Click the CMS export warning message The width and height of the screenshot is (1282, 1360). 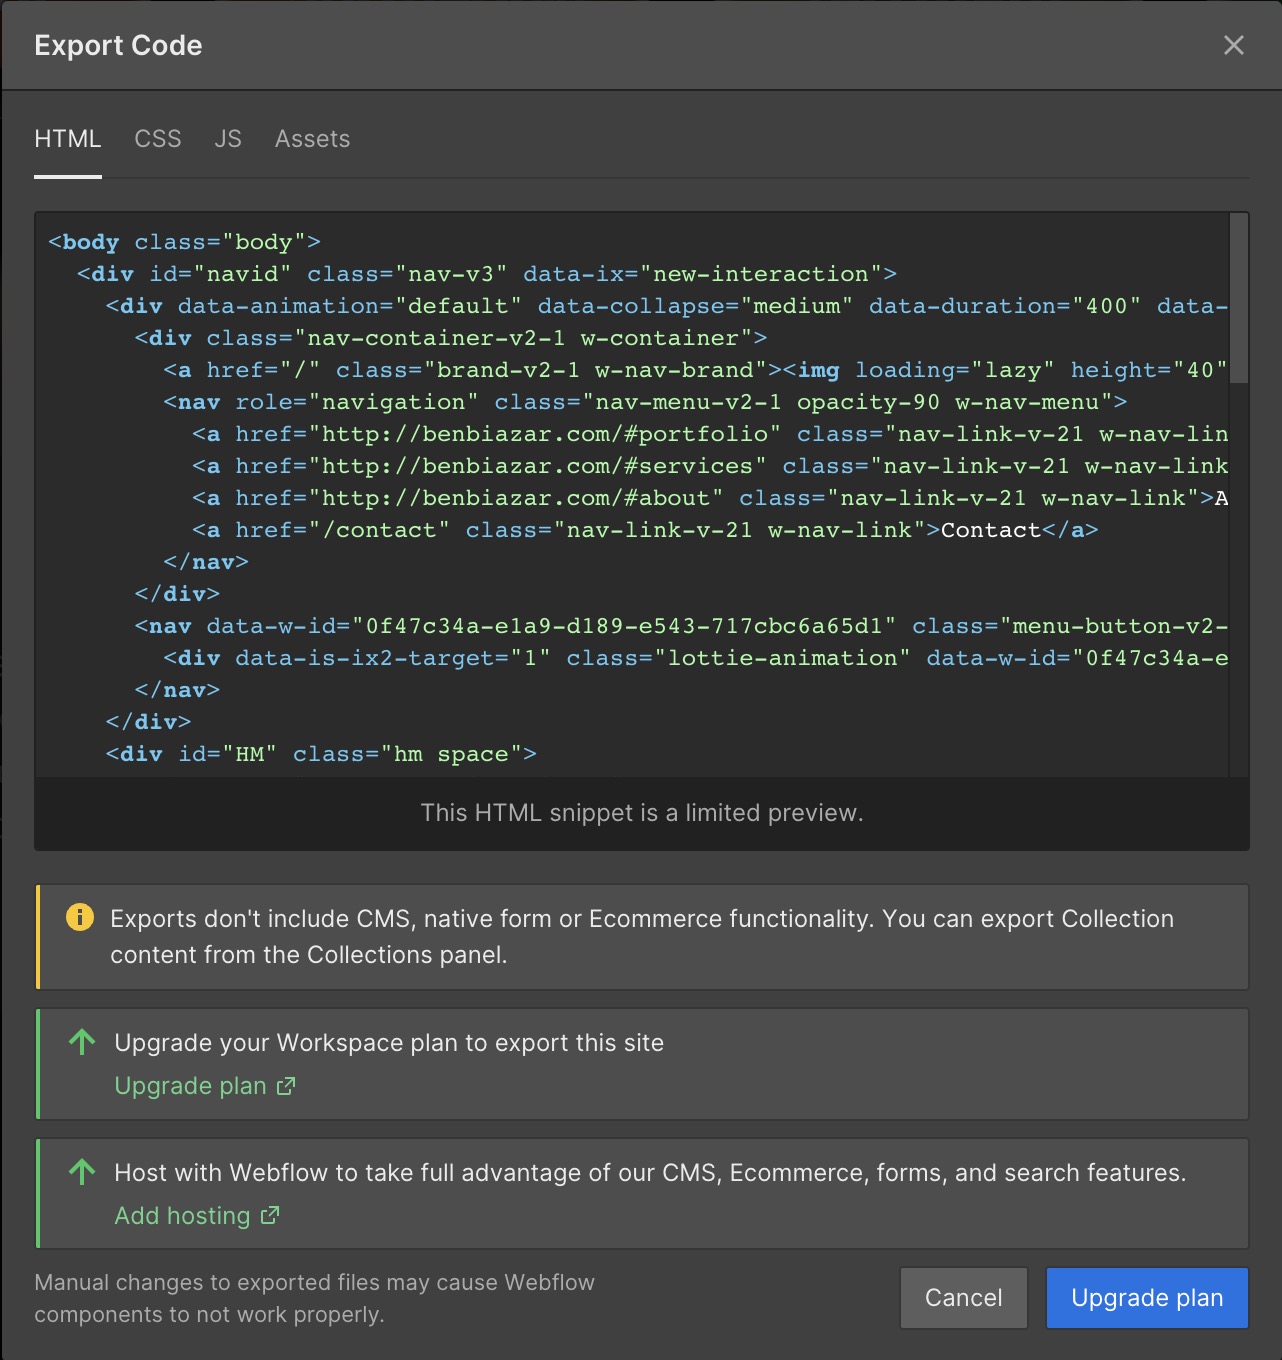pos(641,937)
